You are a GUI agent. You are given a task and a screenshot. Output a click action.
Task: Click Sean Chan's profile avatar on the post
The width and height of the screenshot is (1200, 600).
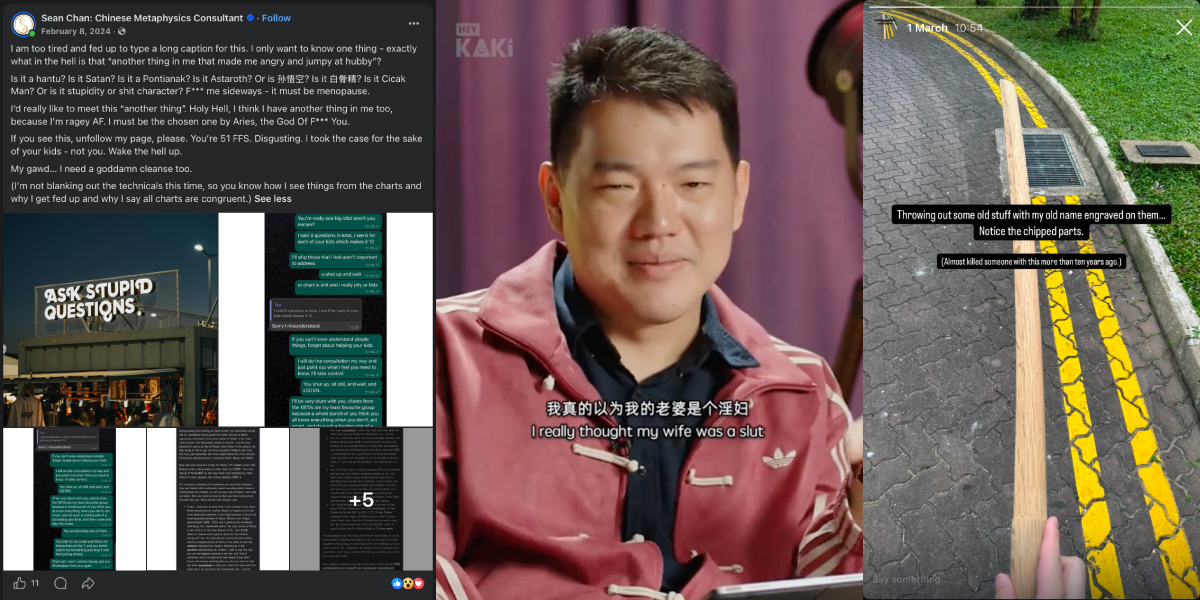(23, 24)
